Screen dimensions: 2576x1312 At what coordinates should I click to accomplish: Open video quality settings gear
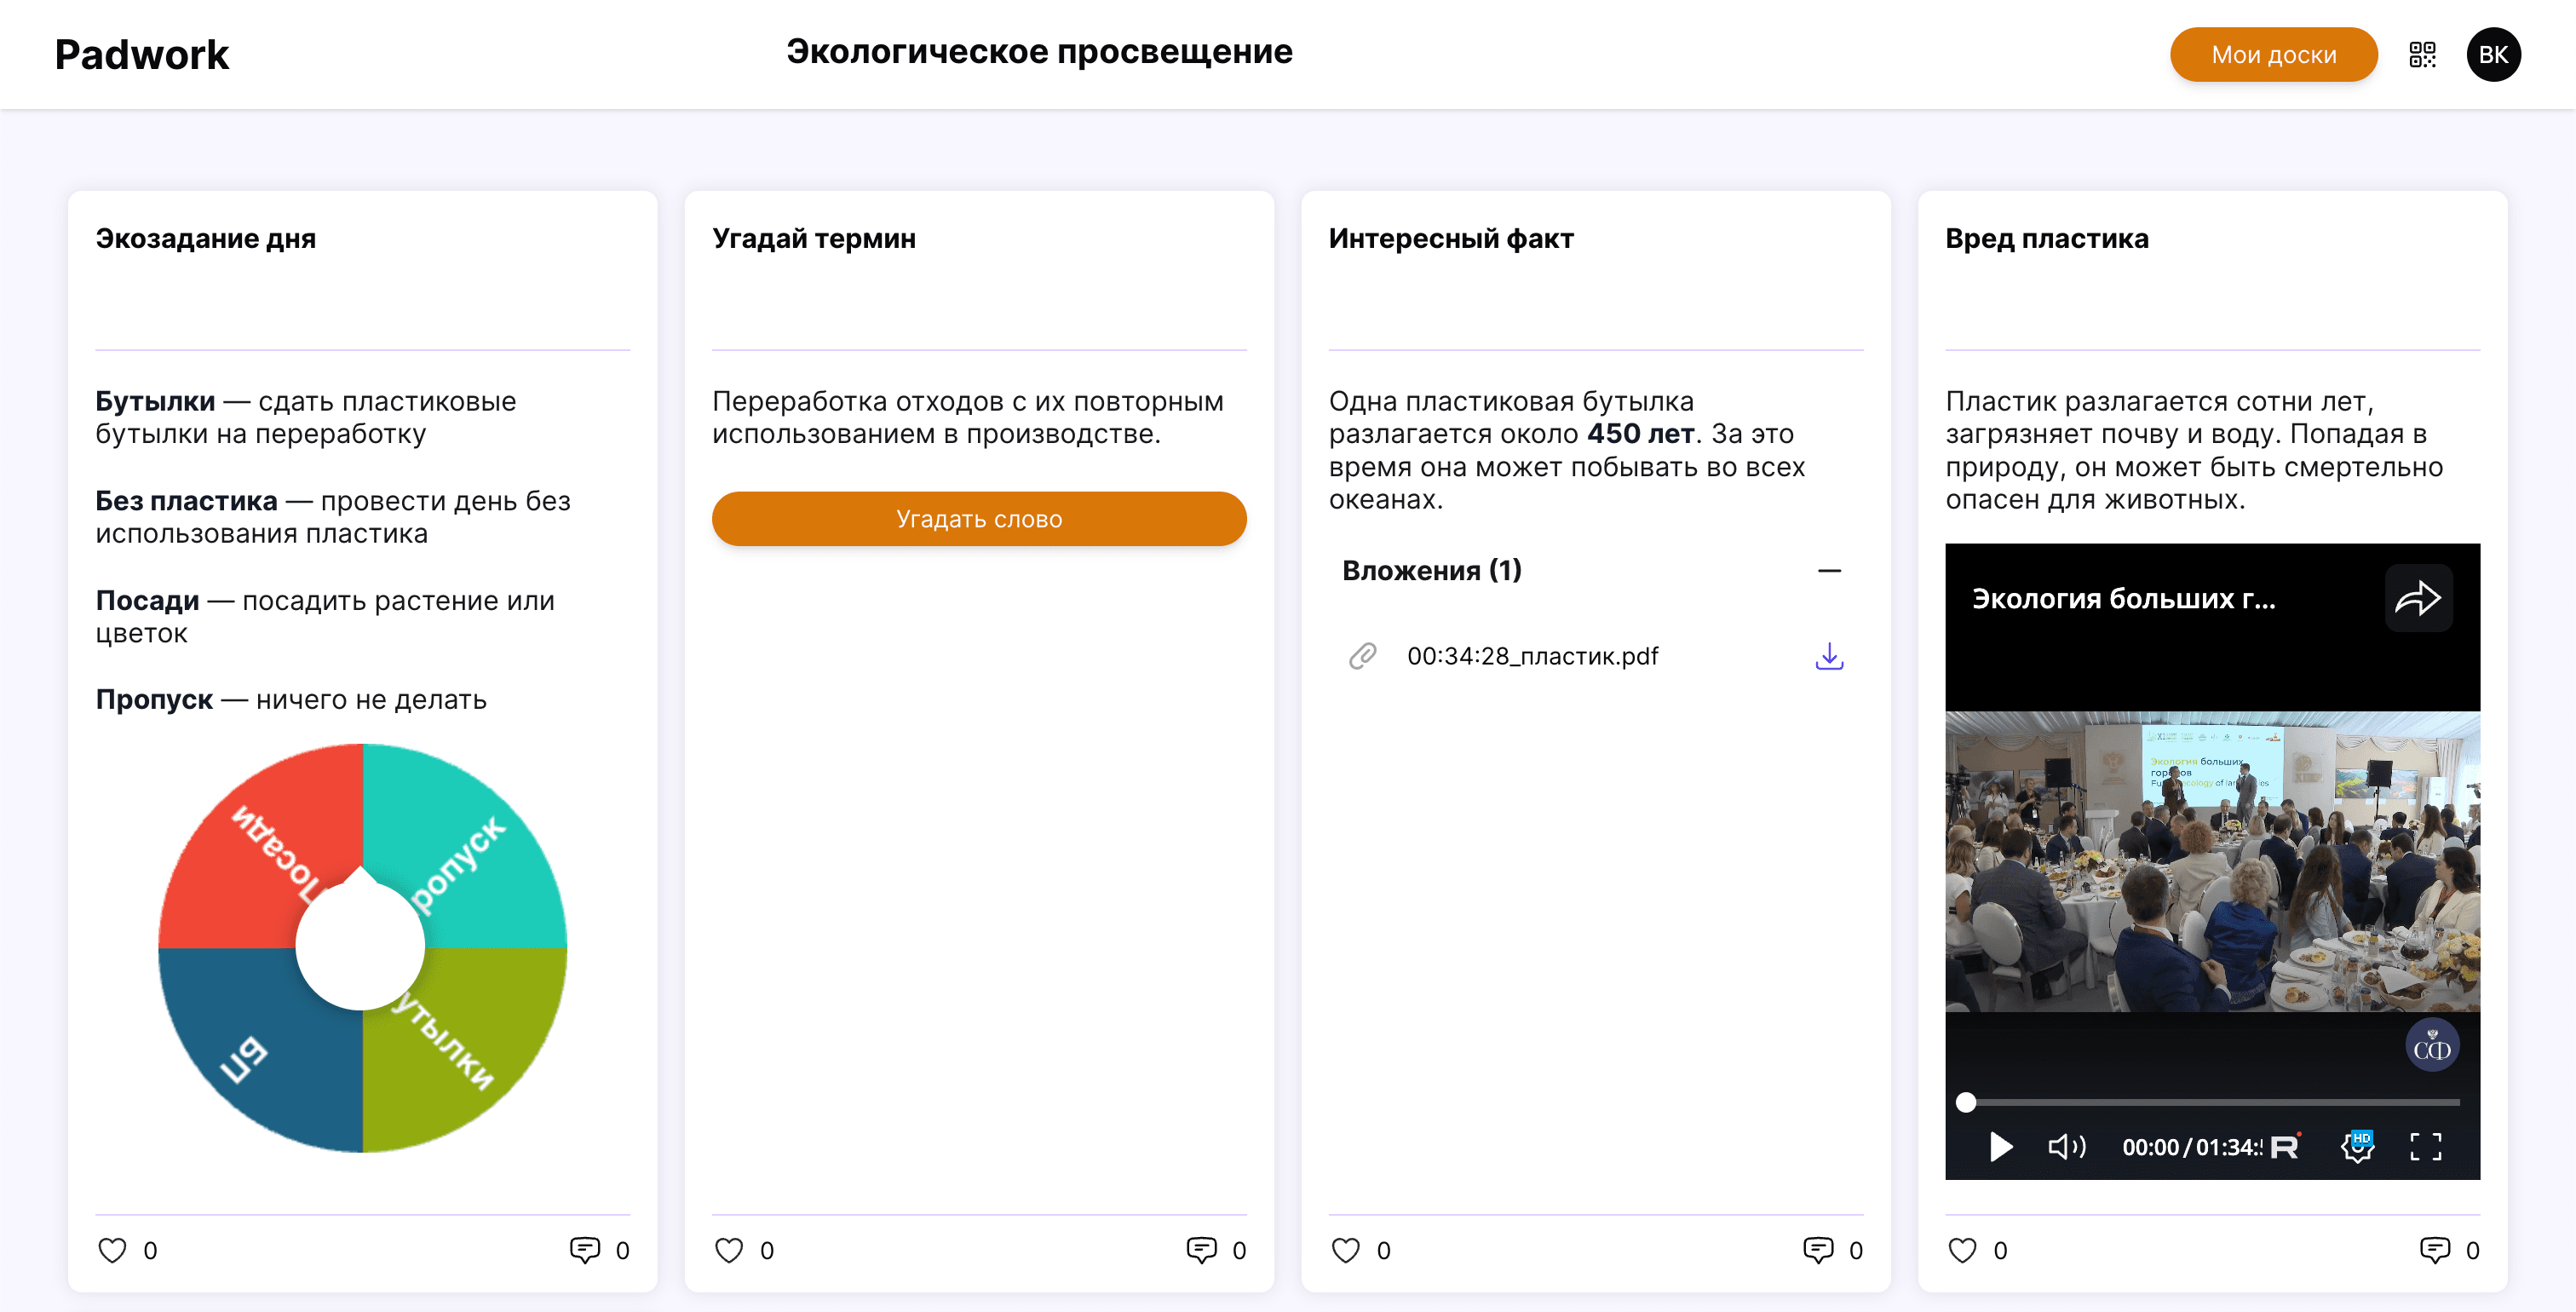tap(2357, 1146)
